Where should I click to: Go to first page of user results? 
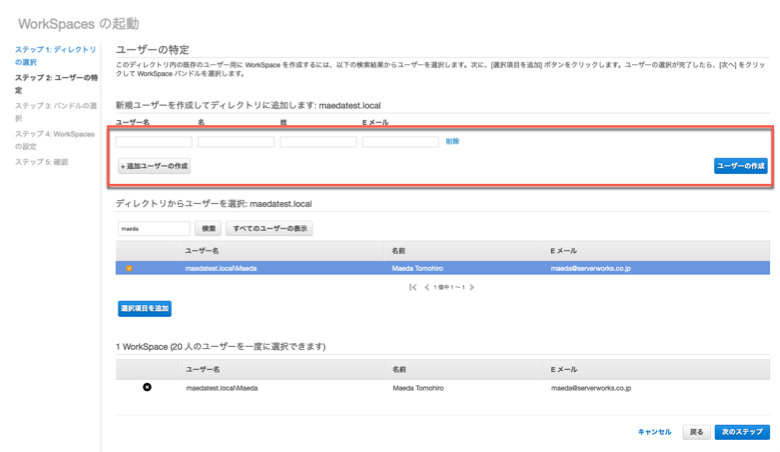tap(413, 287)
